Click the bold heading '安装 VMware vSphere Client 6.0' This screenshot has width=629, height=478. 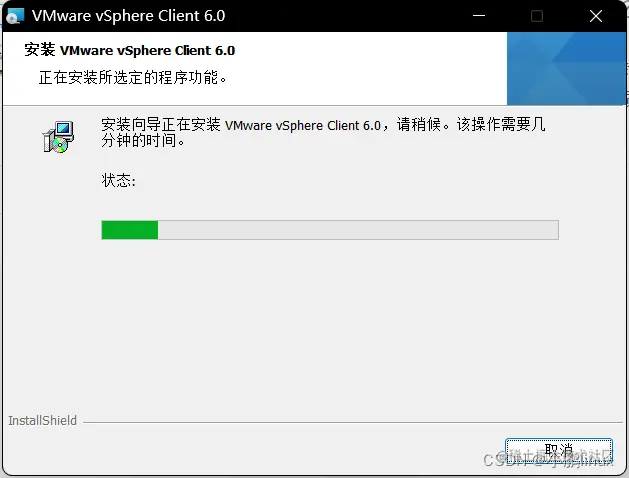coord(130,51)
